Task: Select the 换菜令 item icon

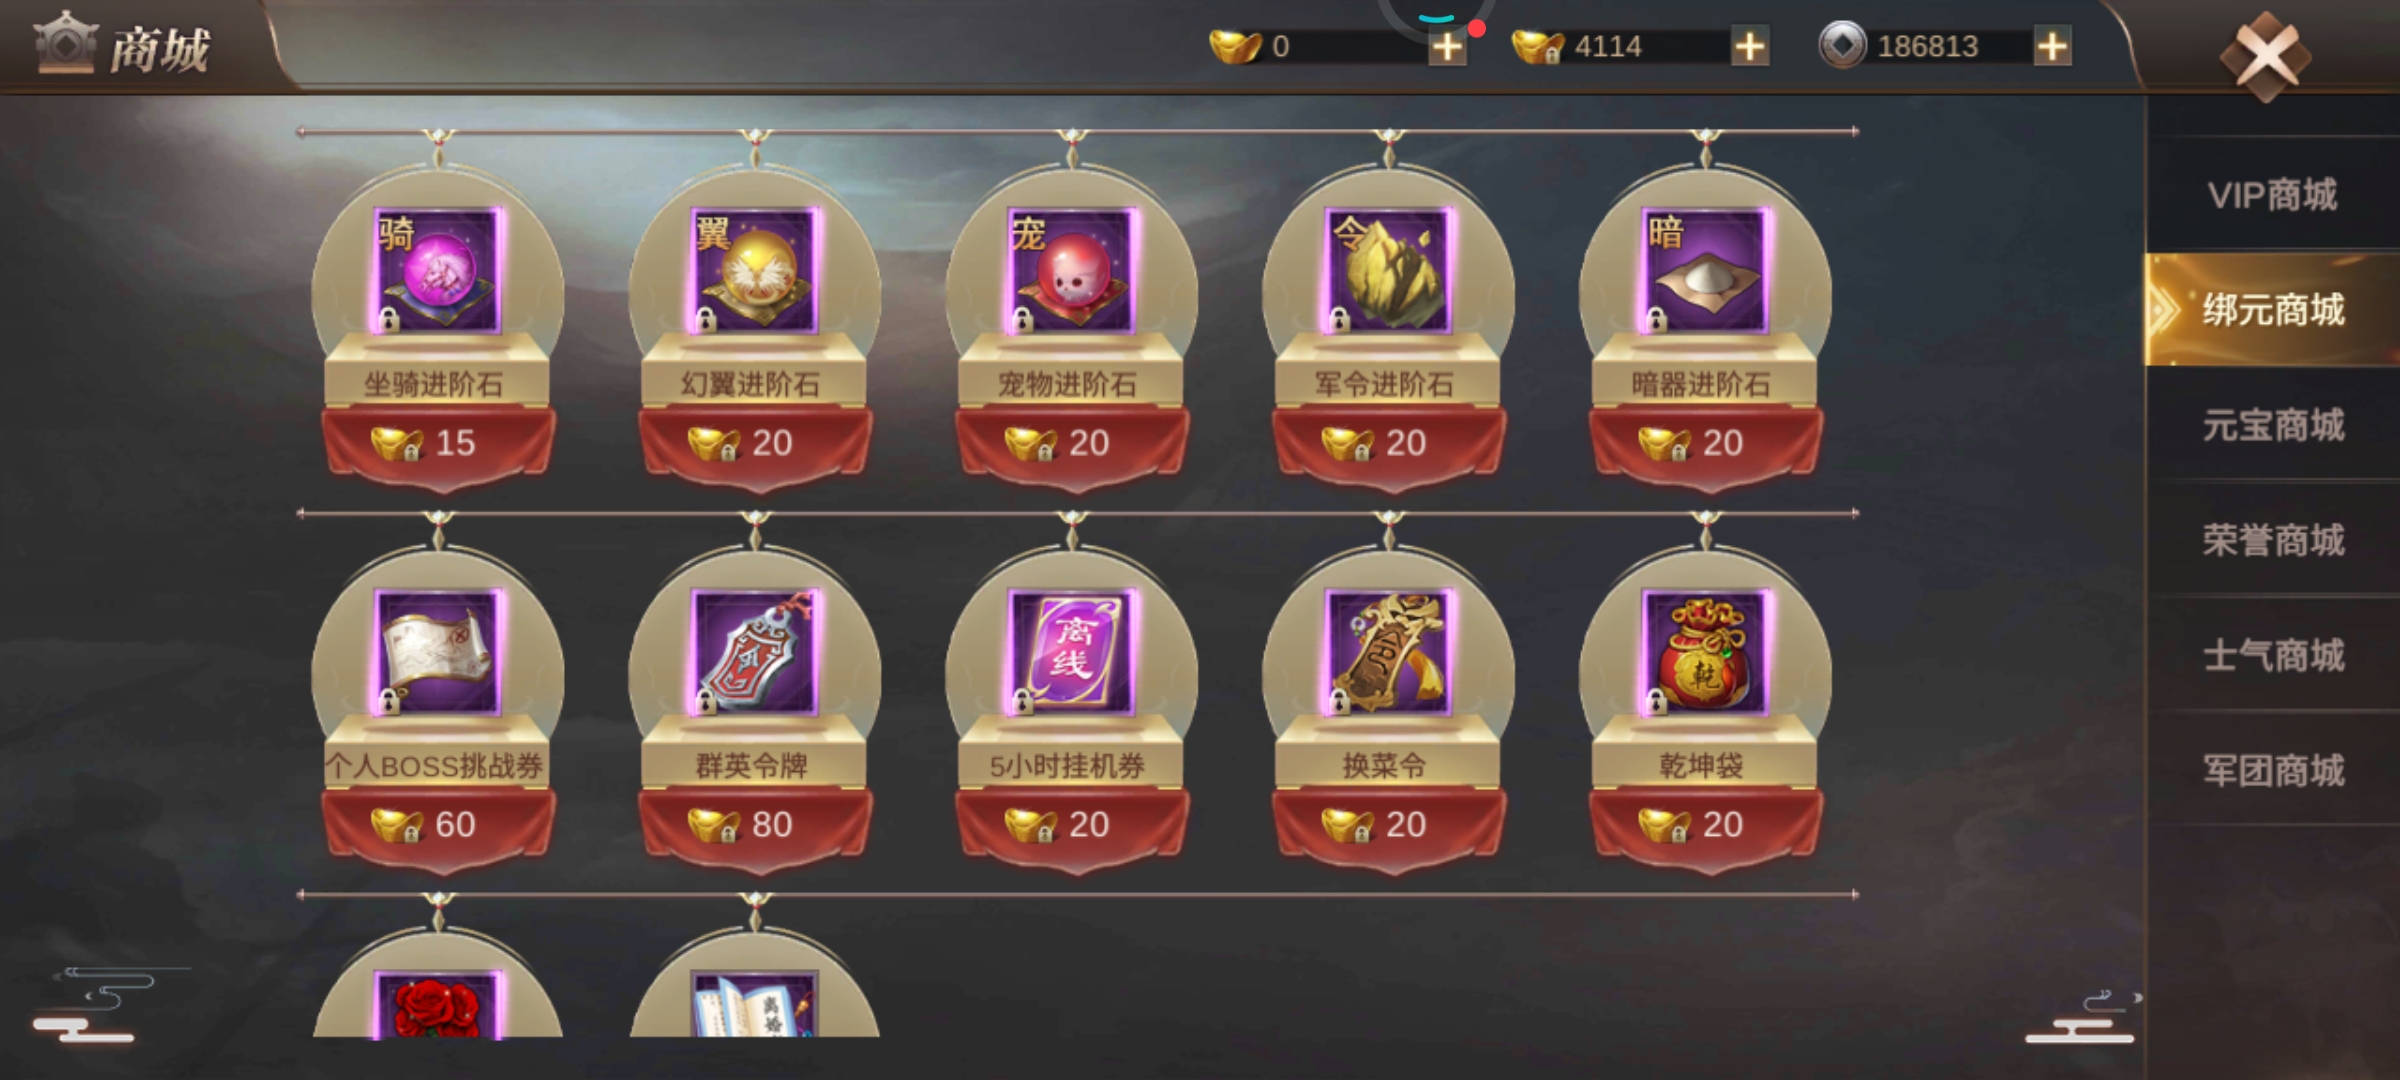Action: point(1388,652)
